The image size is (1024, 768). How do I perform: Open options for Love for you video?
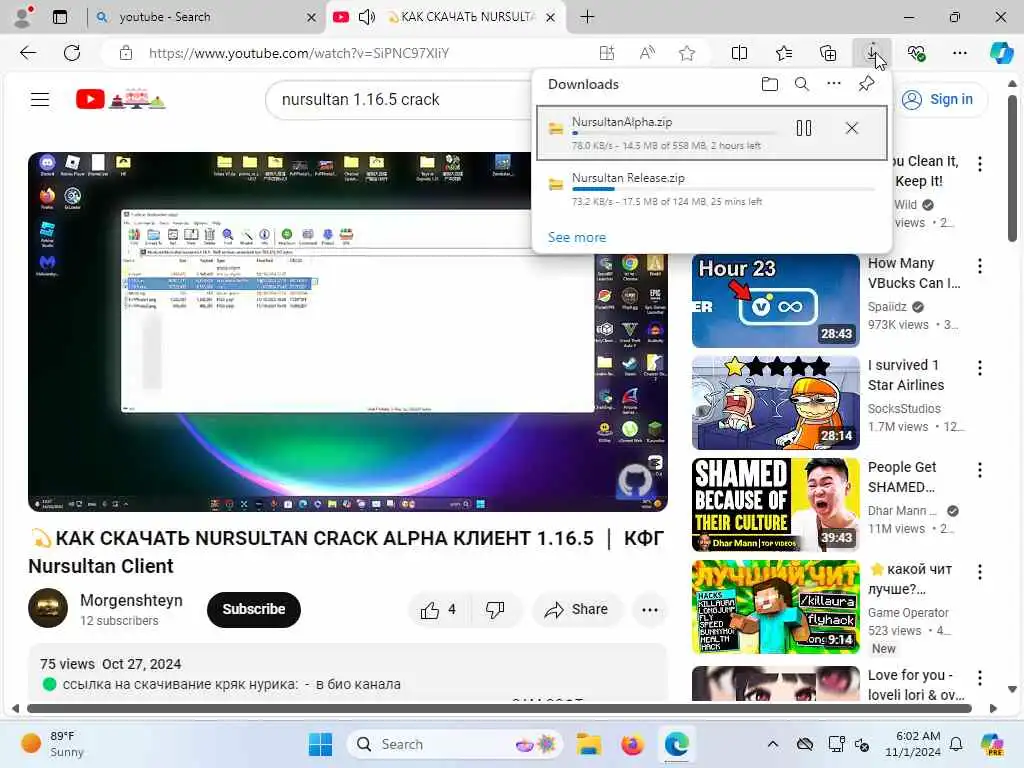pyautogui.click(x=980, y=678)
